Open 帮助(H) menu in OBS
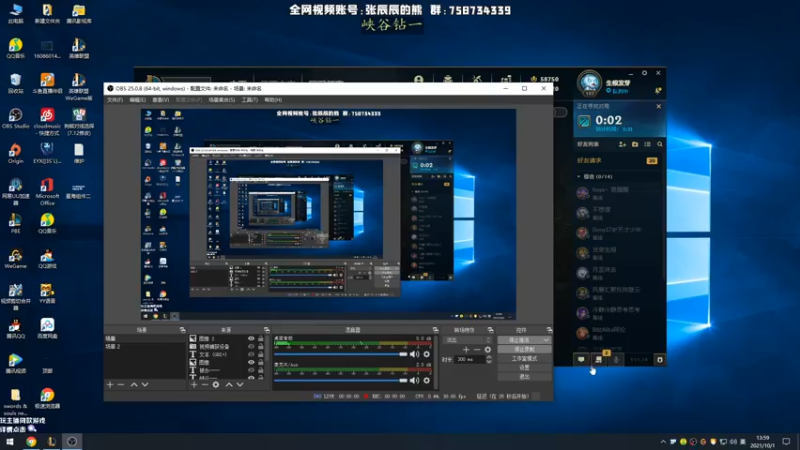This screenshot has height=450, width=800. [x=273, y=100]
